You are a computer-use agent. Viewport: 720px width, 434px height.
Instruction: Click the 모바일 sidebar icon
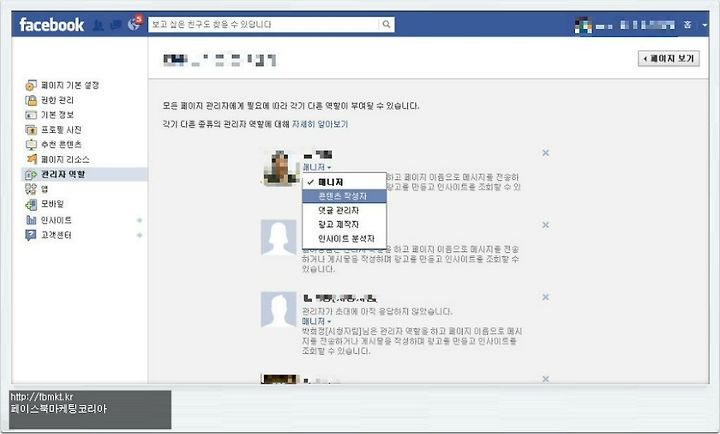click(x=31, y=204)
